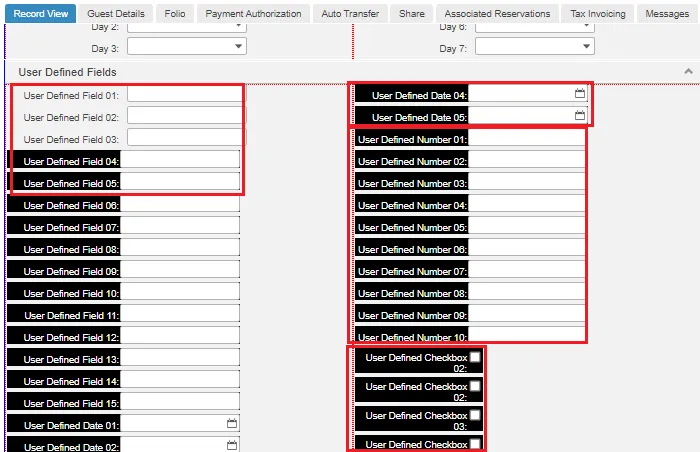Open calendar picker for User Defined Date 01
Viewport: 700px width, 452px height.
tap(232, 423)
